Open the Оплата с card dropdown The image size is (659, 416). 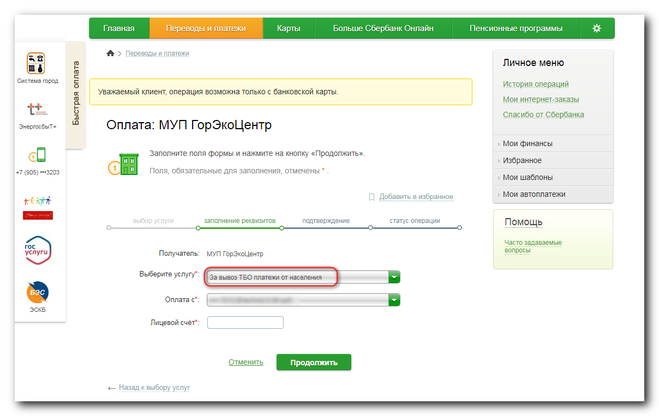point(395,299)
